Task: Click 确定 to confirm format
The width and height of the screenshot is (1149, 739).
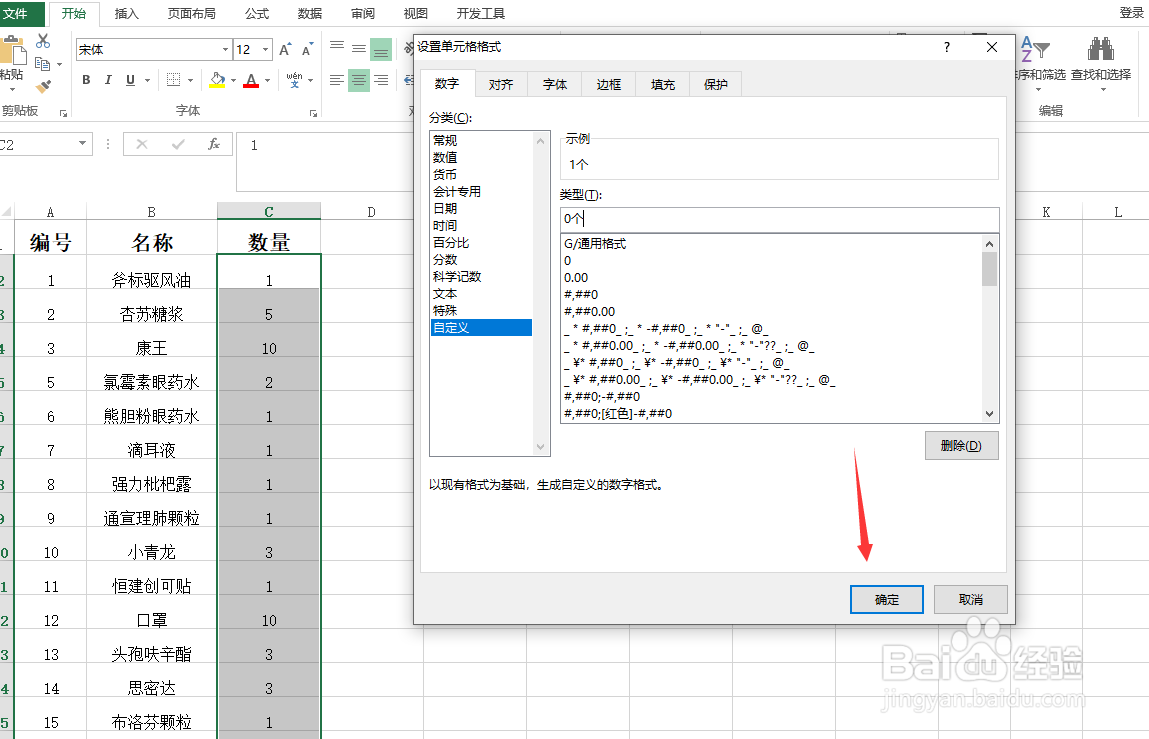Action: 887,600
